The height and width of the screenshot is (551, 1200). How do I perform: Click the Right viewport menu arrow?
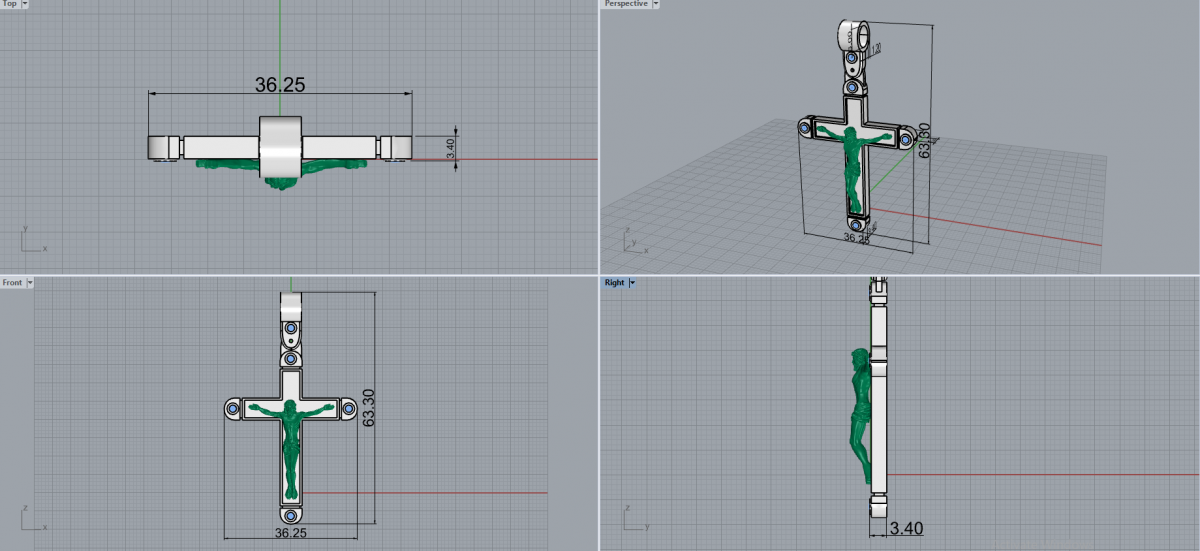coord(632,283)
